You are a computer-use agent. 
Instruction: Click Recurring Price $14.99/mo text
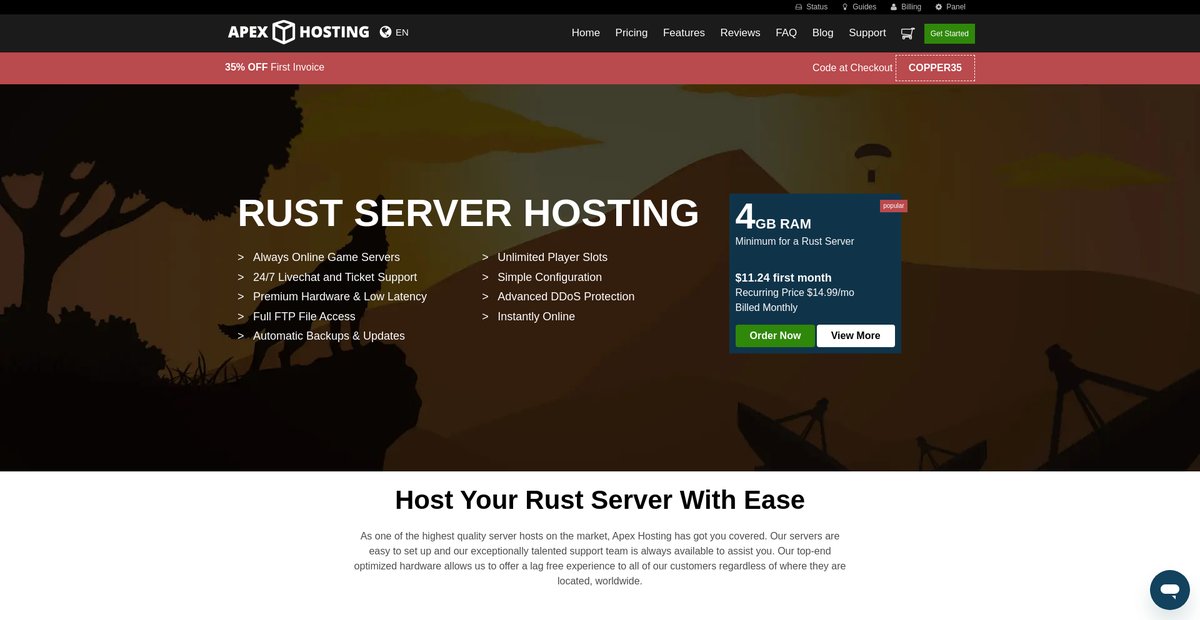pos(794,293)
